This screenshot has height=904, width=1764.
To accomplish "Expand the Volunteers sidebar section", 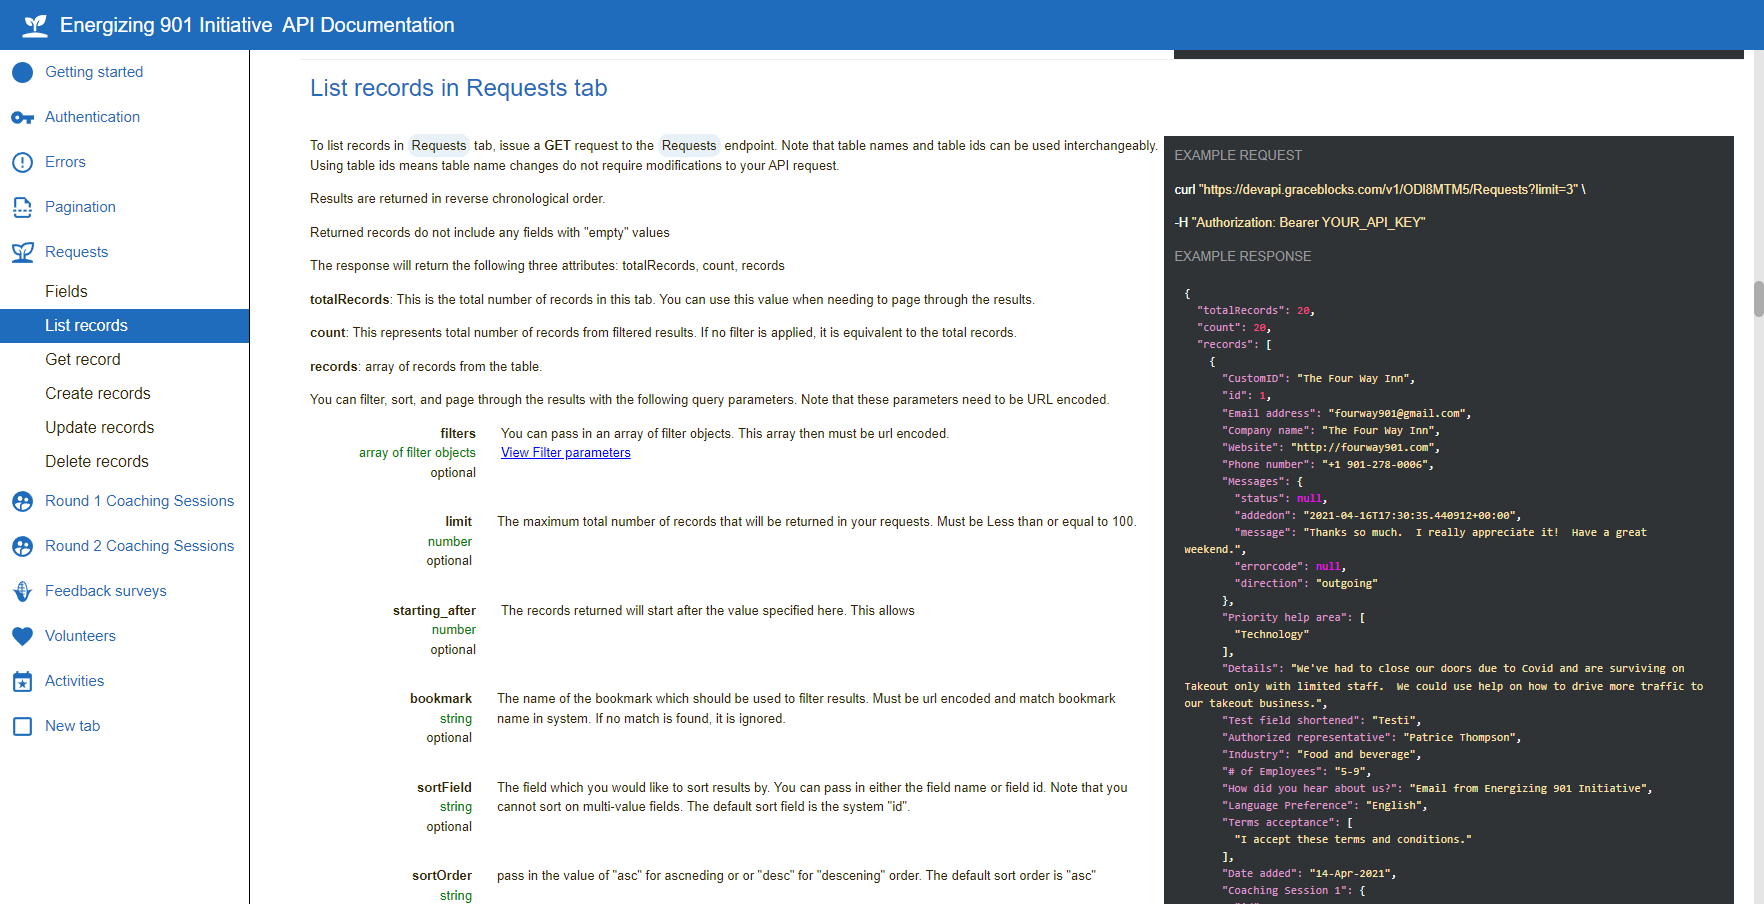I will click(x=80, y=636).
